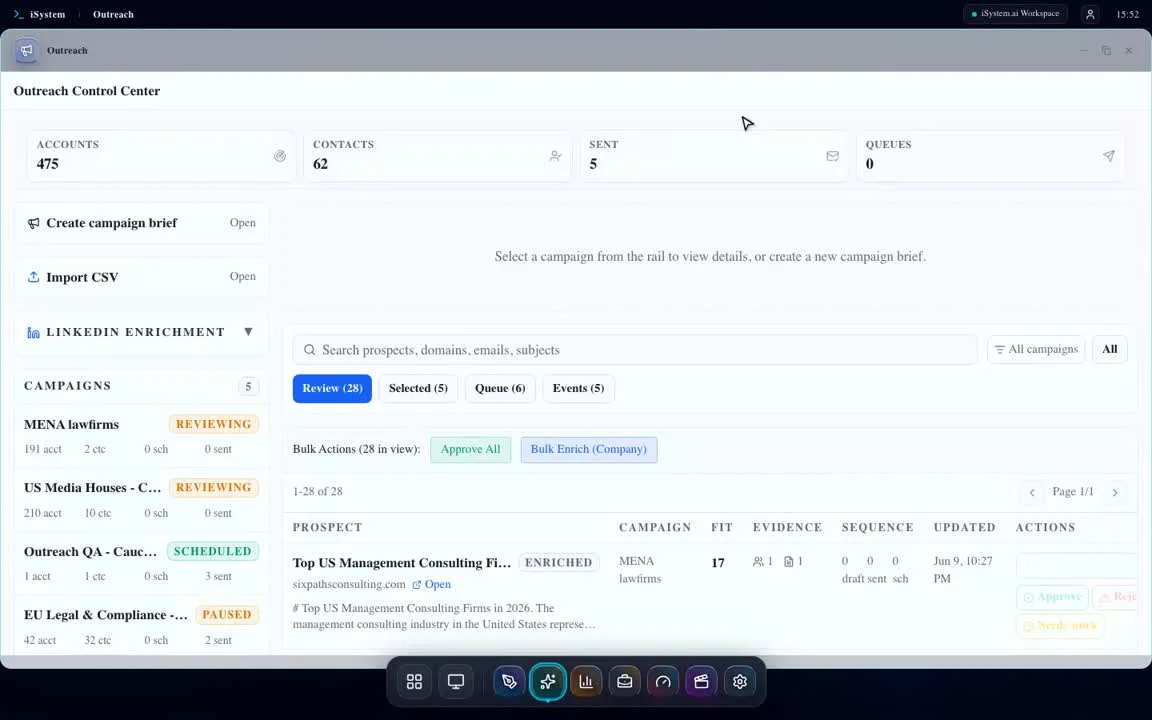Image resolution: width=1152 pixels, height=720 pixels.
Task: Open the pen nib app in dock
Action: [508, 682]
